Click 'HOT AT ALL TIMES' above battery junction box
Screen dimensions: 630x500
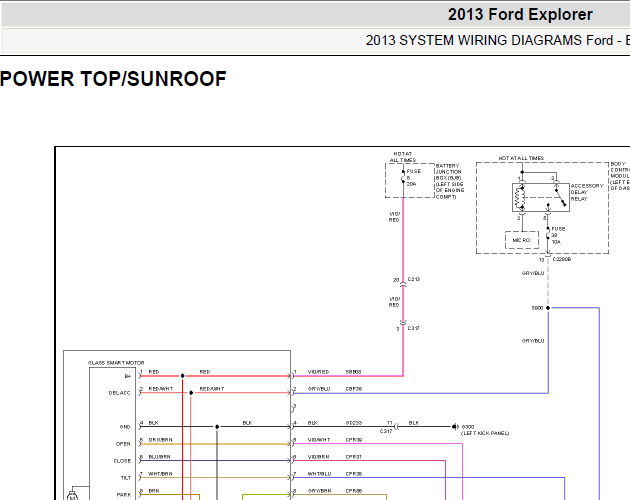(403, 157)
